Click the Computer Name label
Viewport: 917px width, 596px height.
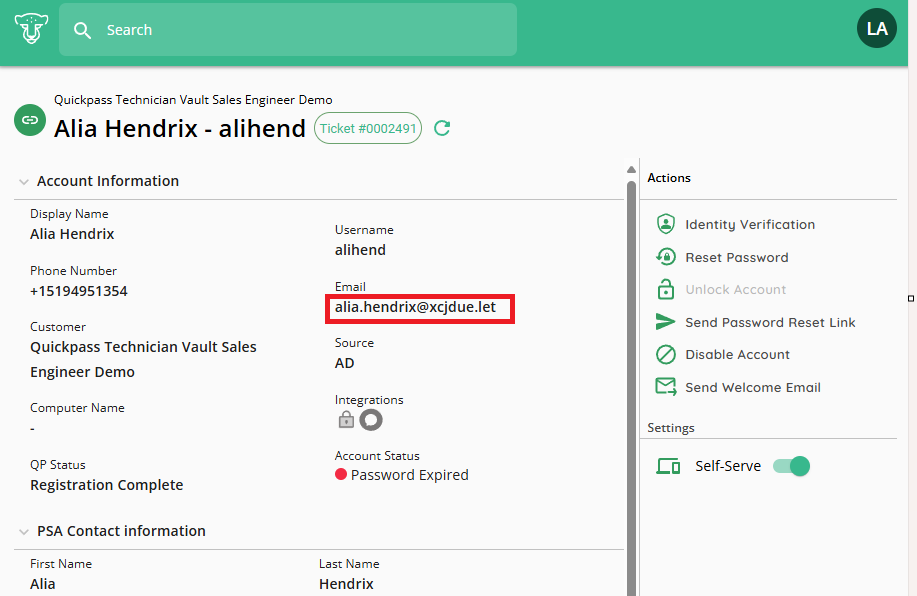click(77, 408)
